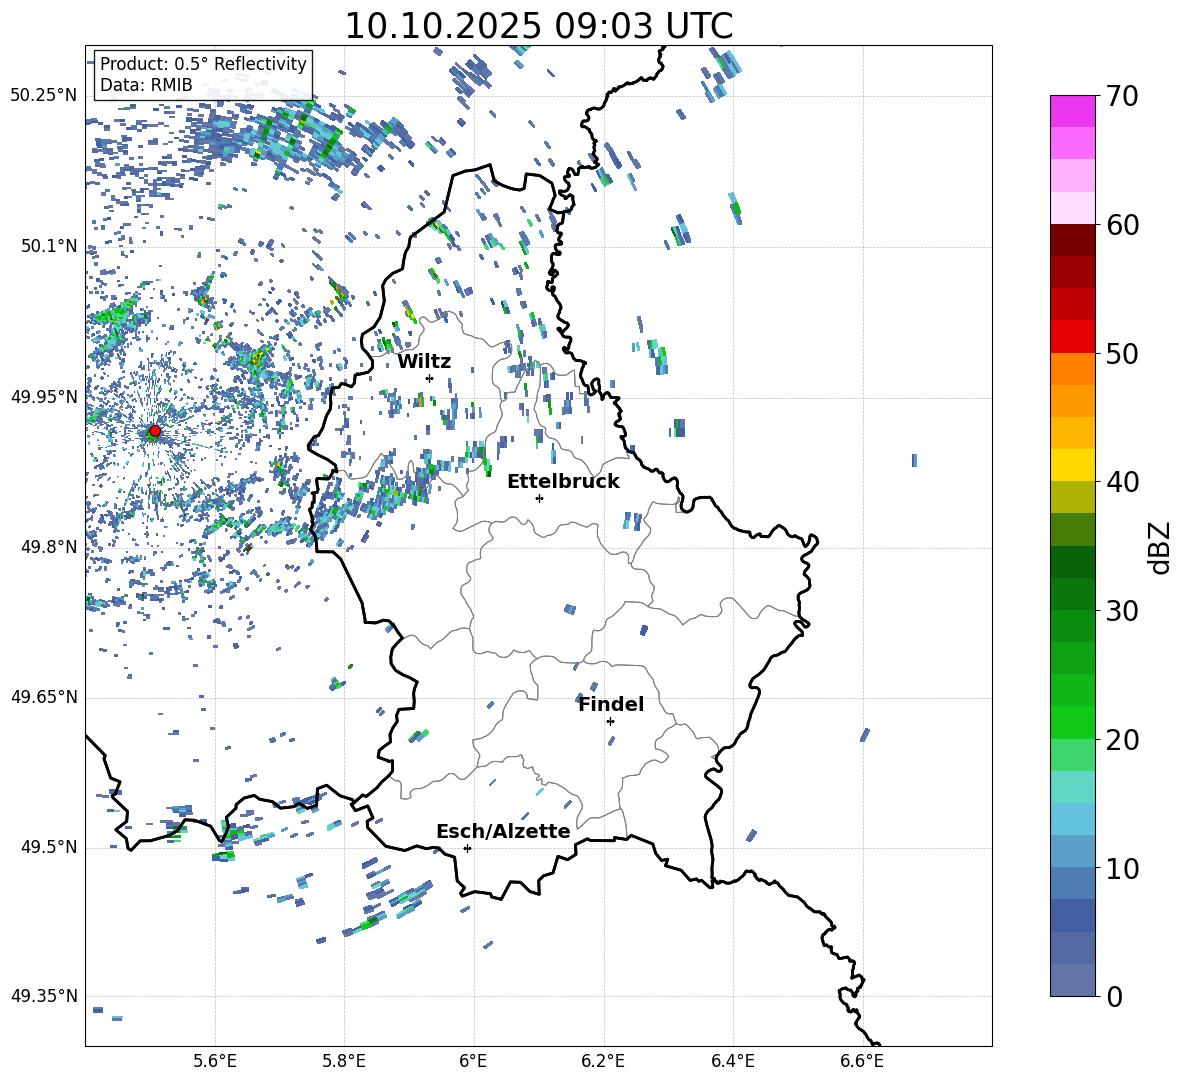Pick the dark maroon swatch below 60

tap(1073, 240)
